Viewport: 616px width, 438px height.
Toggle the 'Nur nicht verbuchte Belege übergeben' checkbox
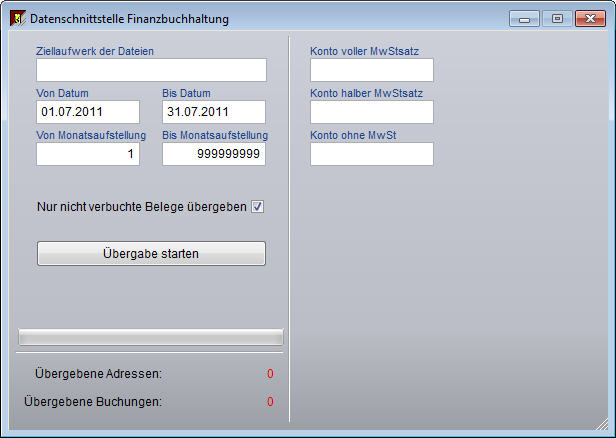coord(257,207)
